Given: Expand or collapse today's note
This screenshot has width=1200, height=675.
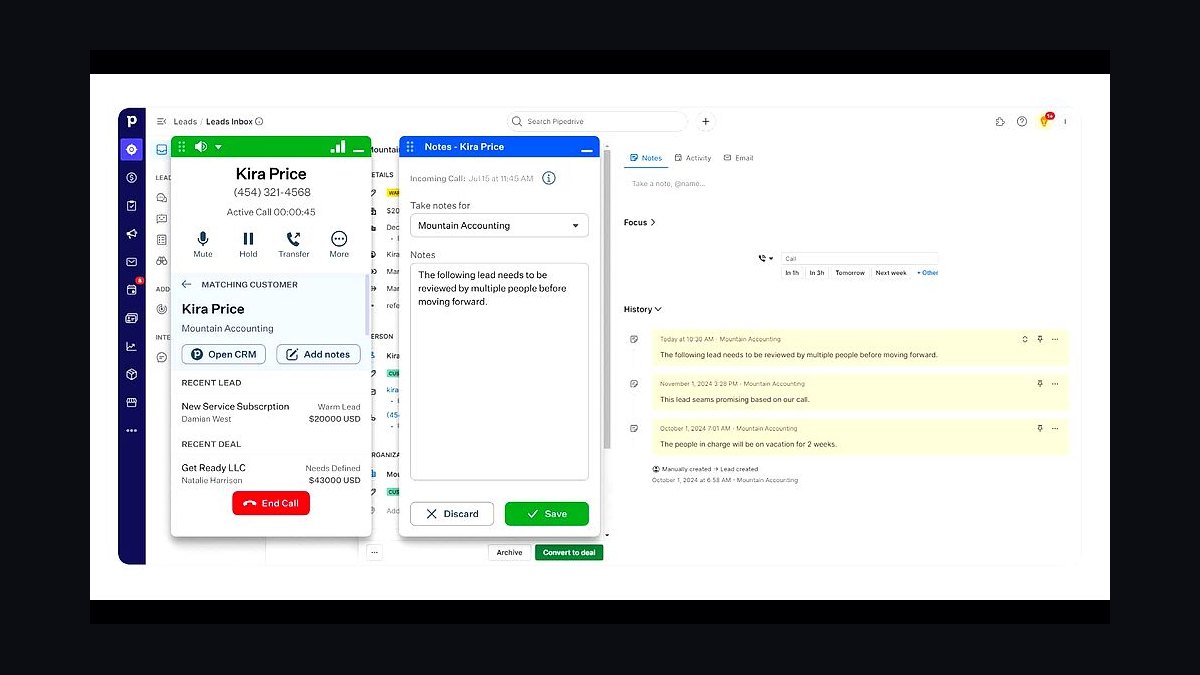Looking at the screenshot, I should click(1025, 339).
